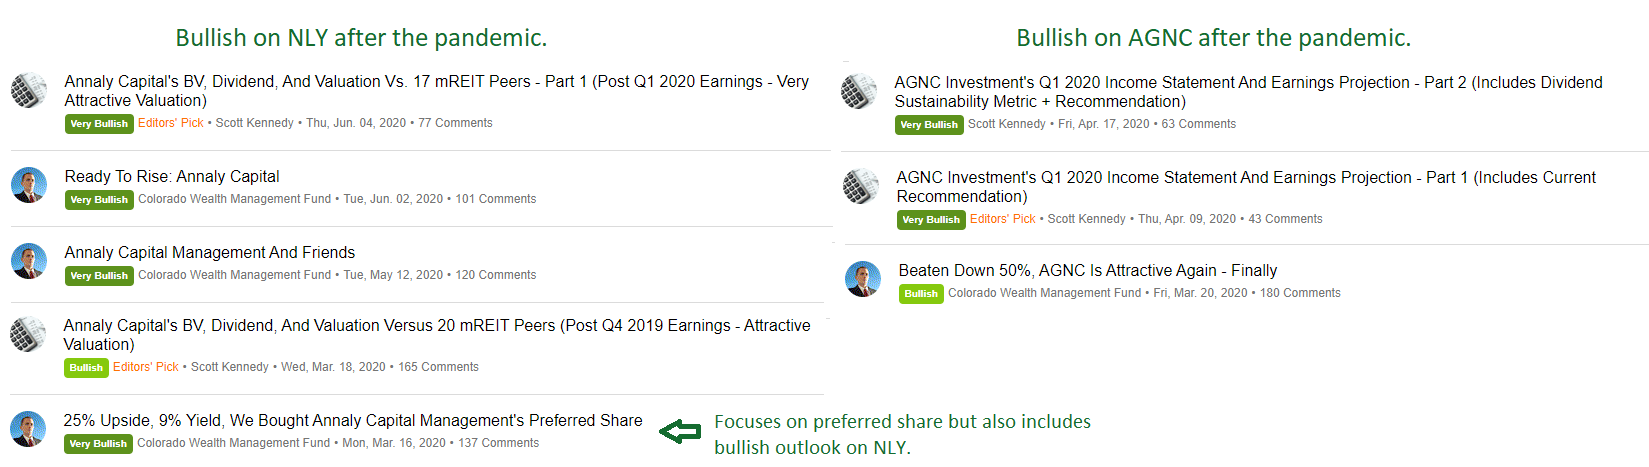Viewport: 1649px width, 467px height.
Task: Open 180 Comments on Beaten Down 50% article
Action: (x=1300, y=293)
